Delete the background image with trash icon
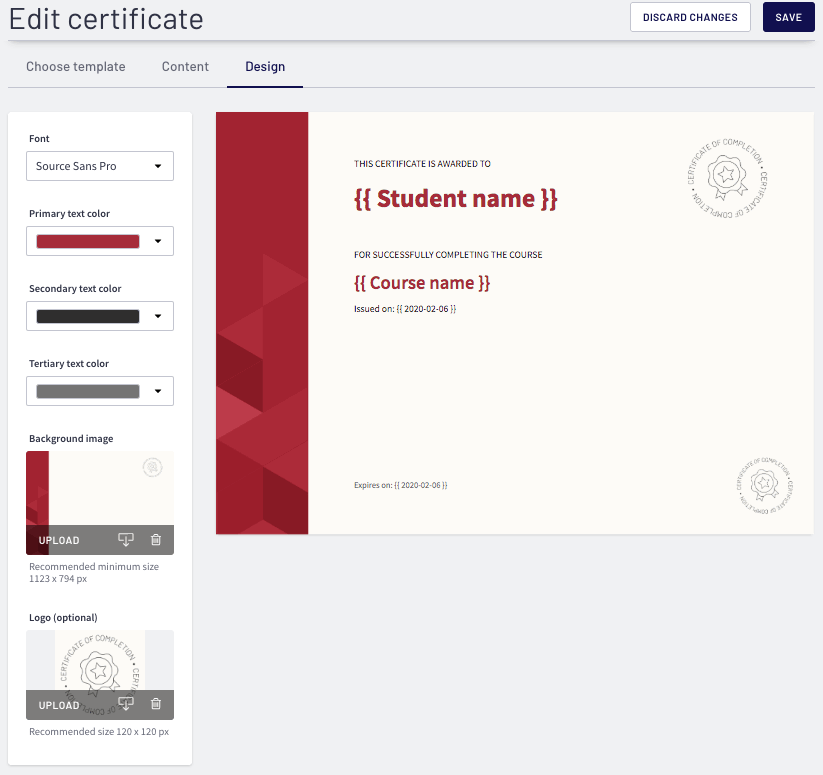The image size is (823, 775). (156, 539)
